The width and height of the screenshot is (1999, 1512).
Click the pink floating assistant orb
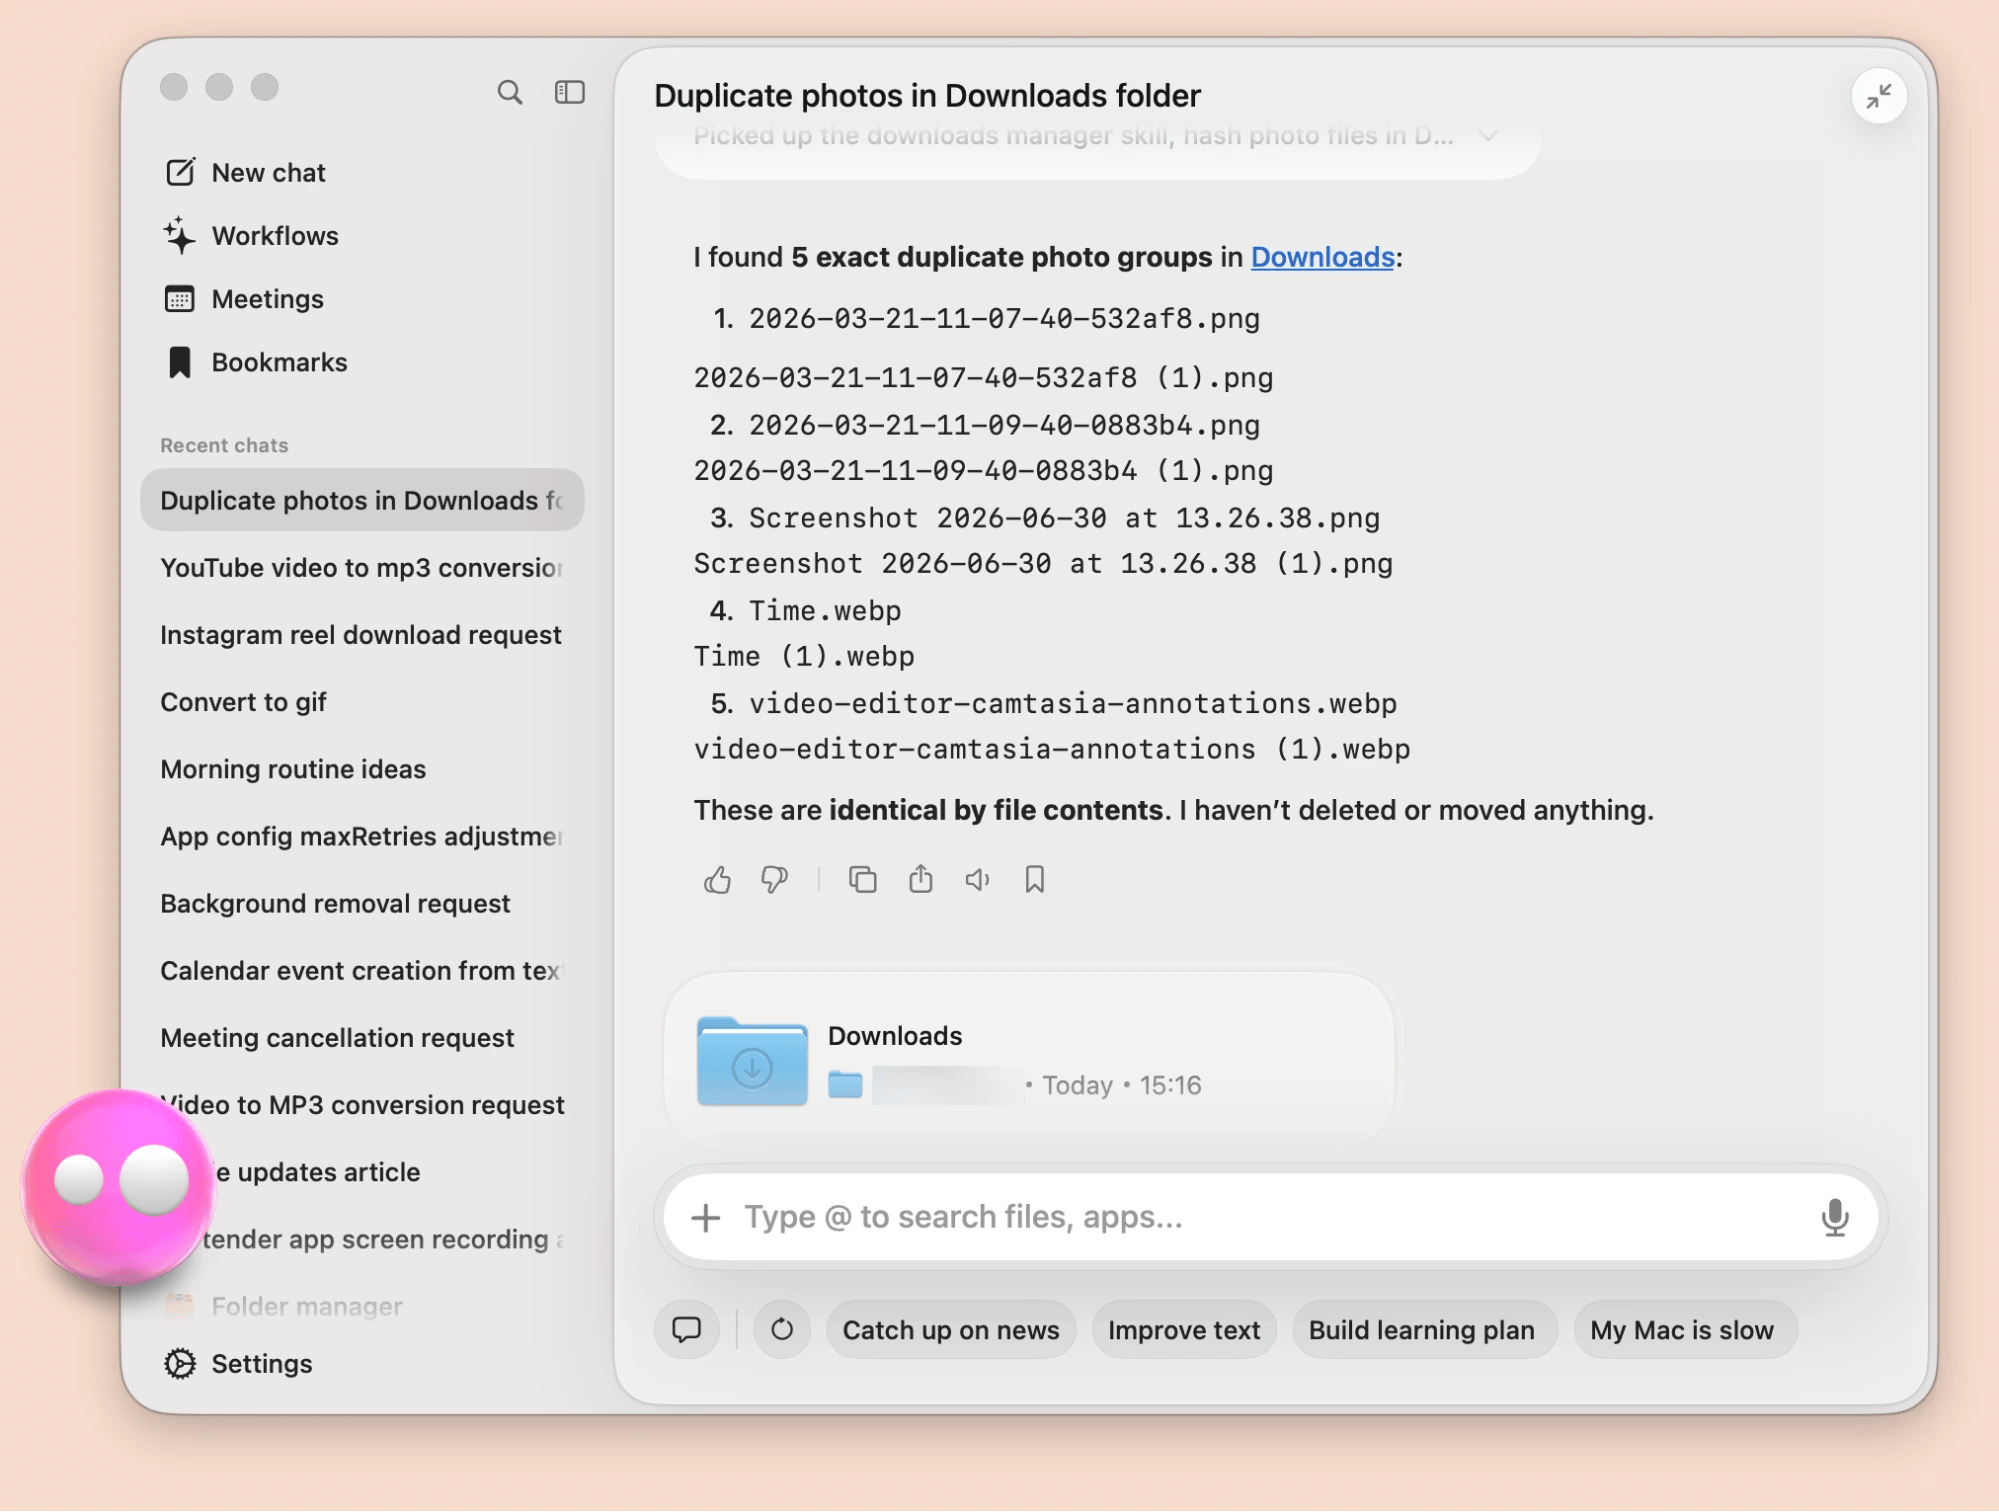[x=120, y=1186]
